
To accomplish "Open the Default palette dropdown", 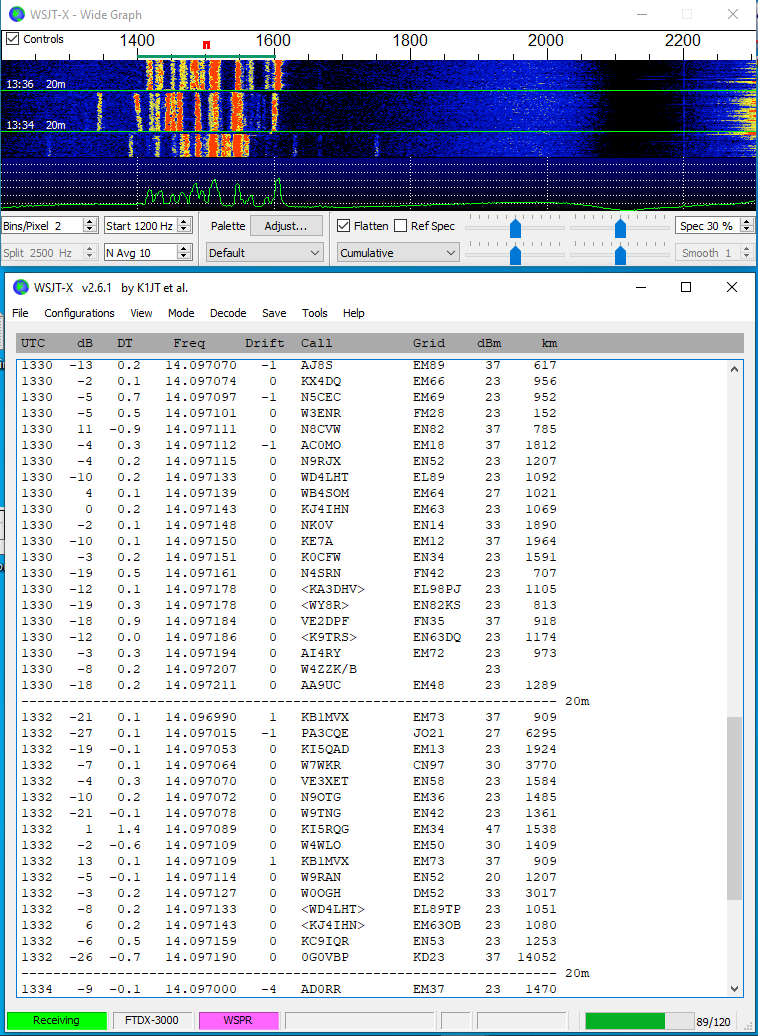I will pyautogui.click(x=264, y=253).
